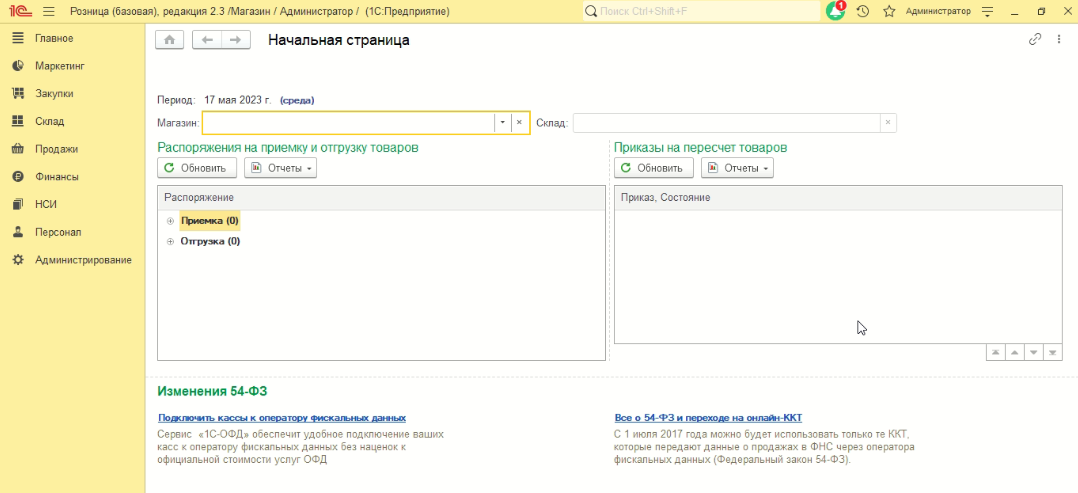The width and height of the screenshot is (1078, 493).
Task: Open service settings lines icon
Action: tap(989, 12)
